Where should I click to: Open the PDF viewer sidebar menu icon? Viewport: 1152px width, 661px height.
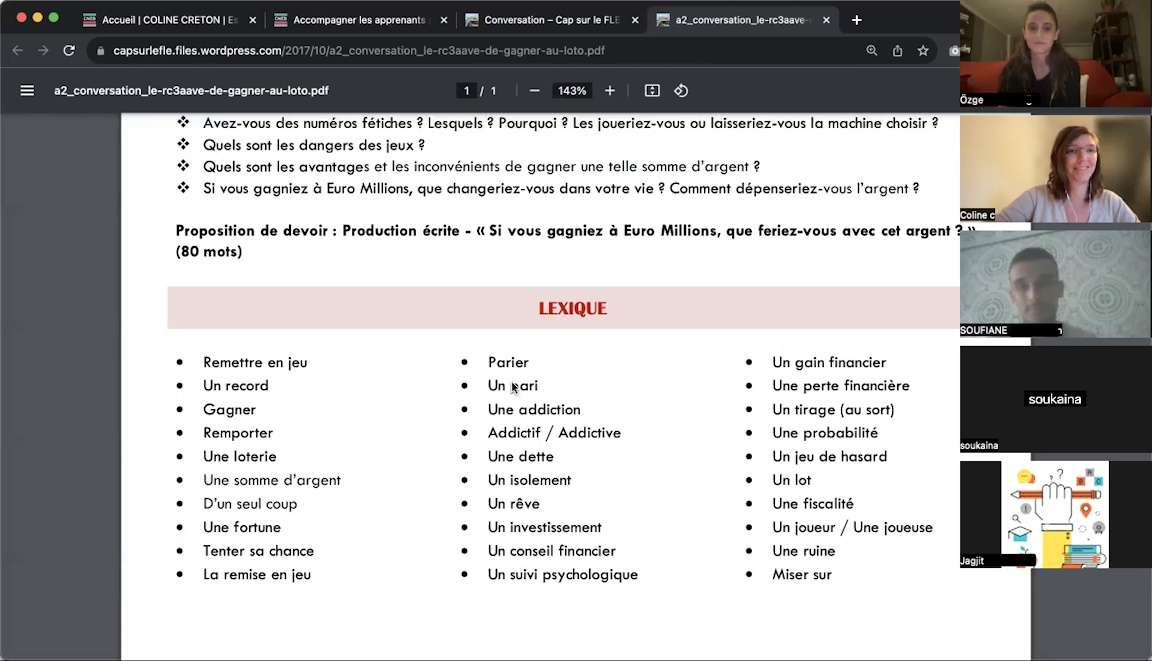click(27, 90)
